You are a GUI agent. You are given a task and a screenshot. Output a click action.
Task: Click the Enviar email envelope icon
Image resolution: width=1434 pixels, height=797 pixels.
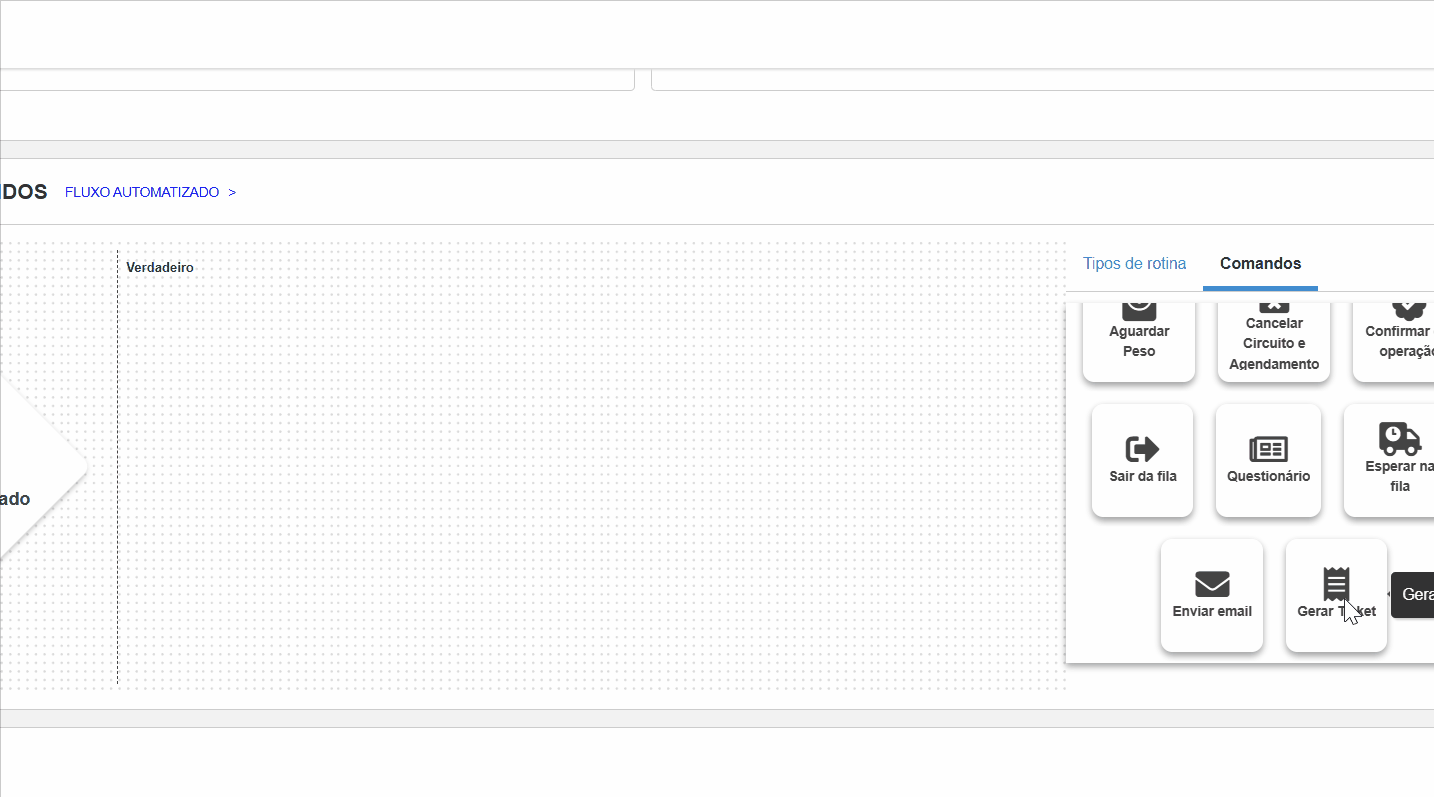click(x=1212, y=584)
